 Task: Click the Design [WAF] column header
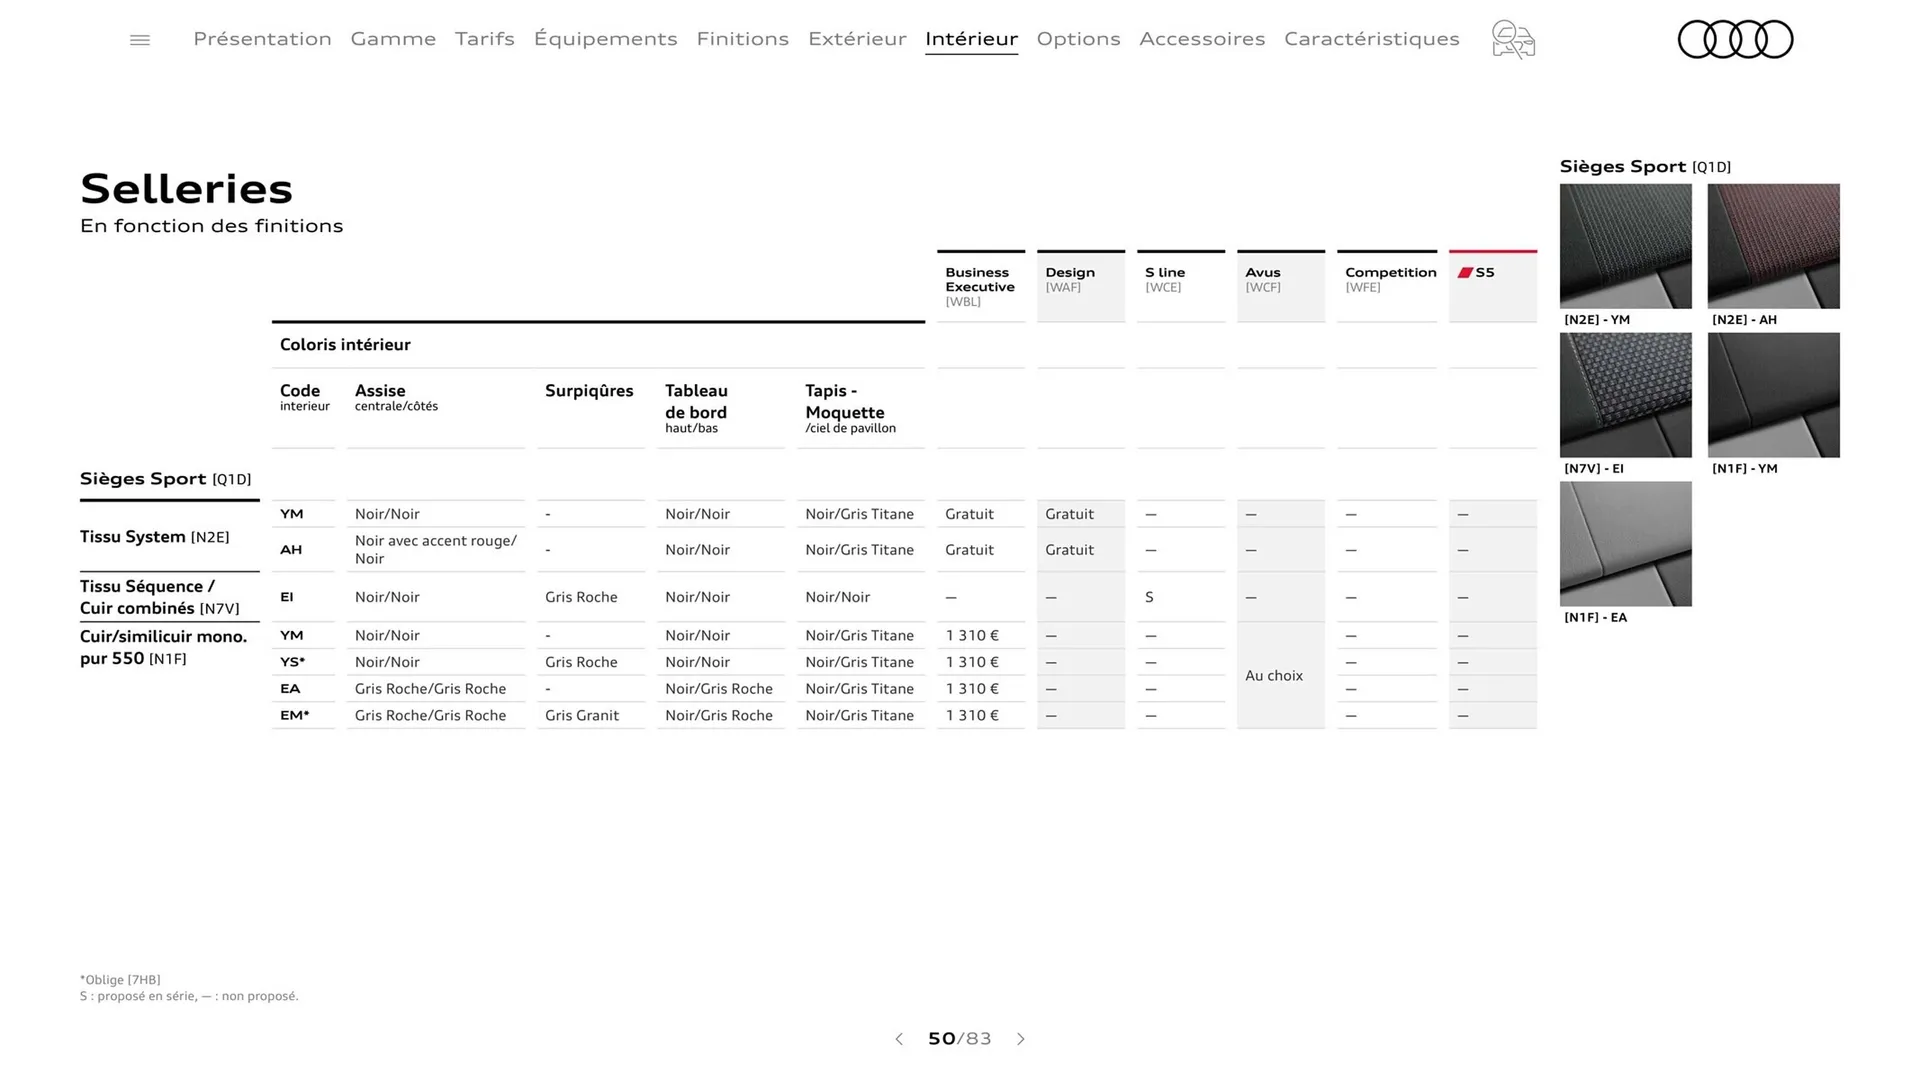(x=1081, y=286)
